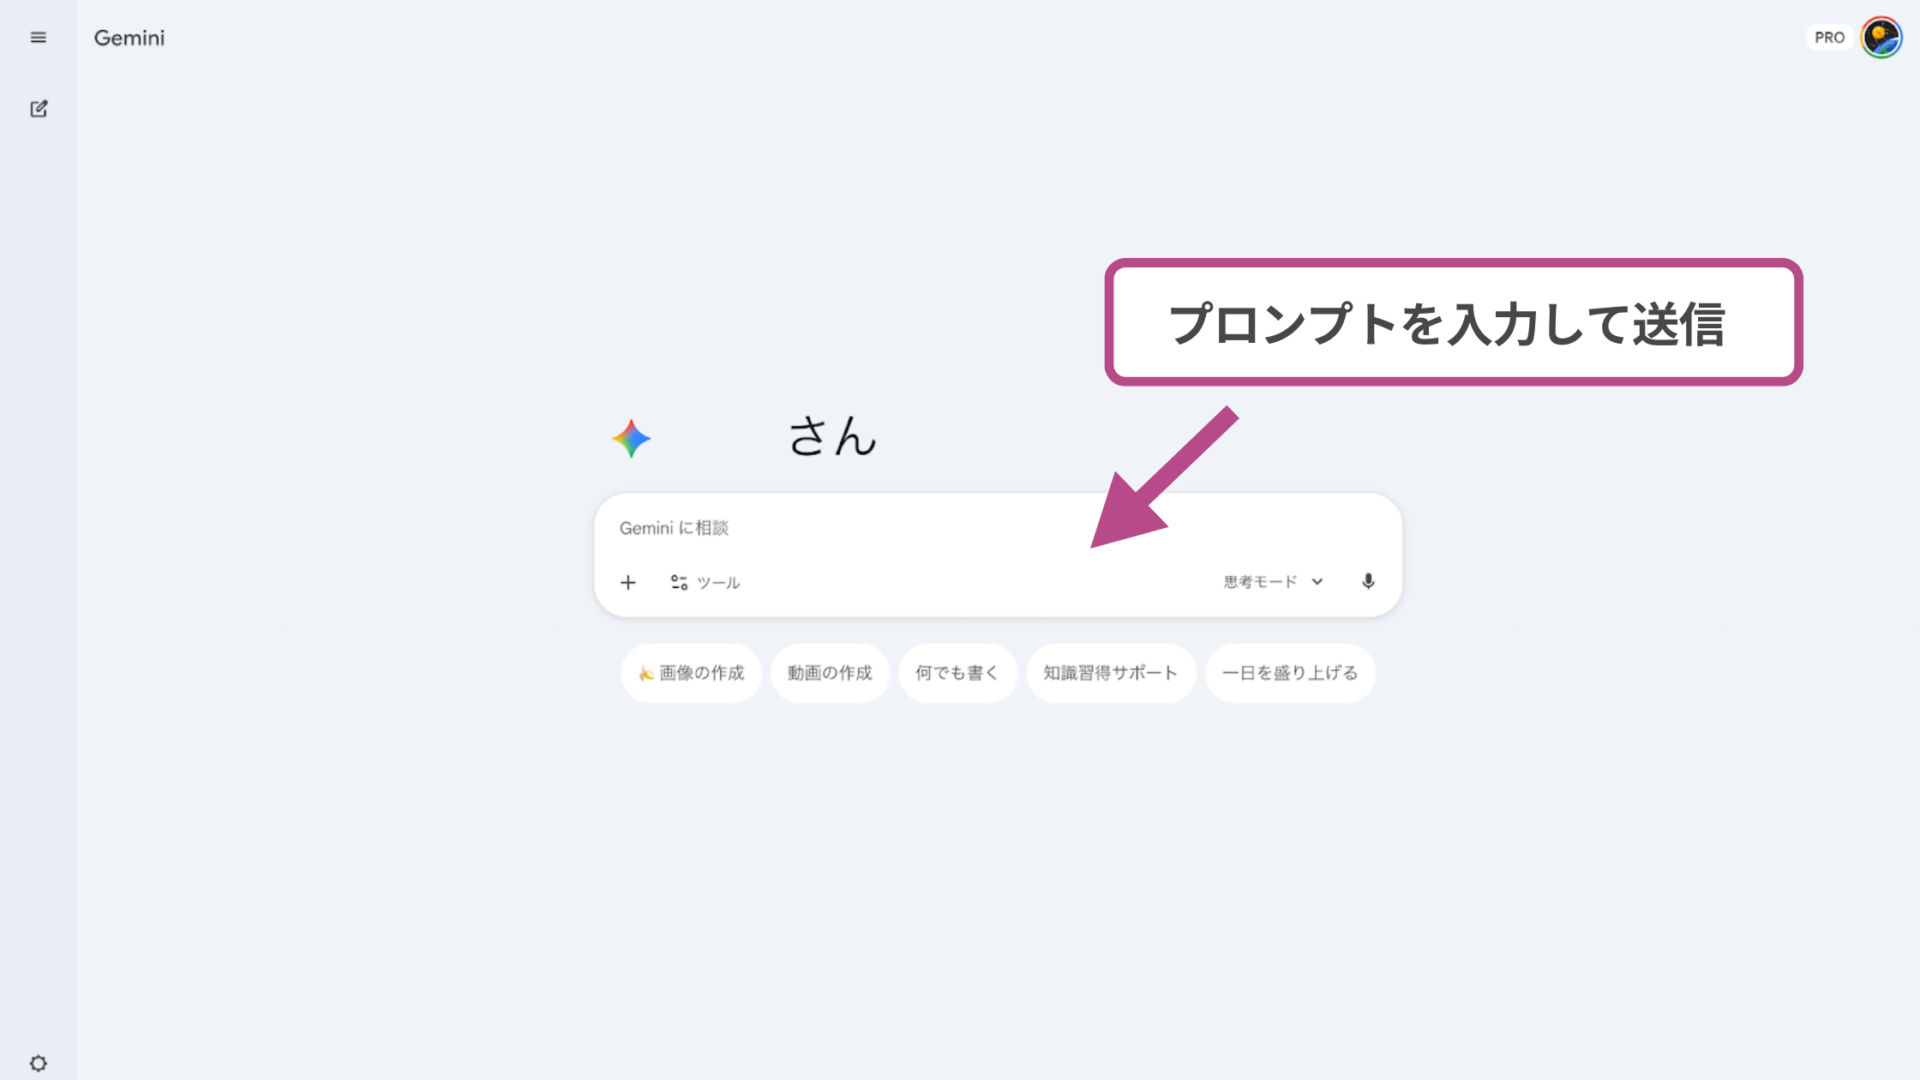Screen dimensions: 1920x1080
Task: Select the 一日を盛り上げる suggestion chip
Action: [x=1290, y=673]
